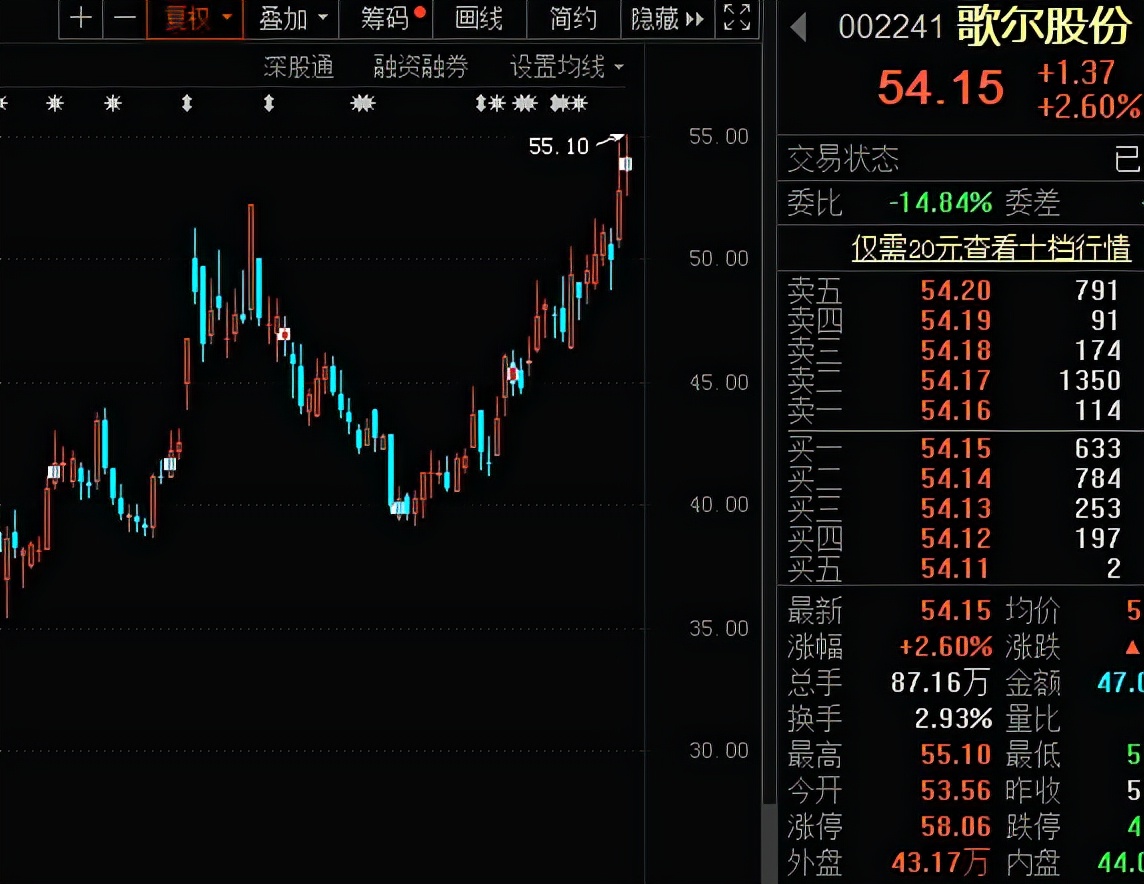Select the 深股通 tab
Viewport: 1144px width, 884px height.
coord(299,67)
